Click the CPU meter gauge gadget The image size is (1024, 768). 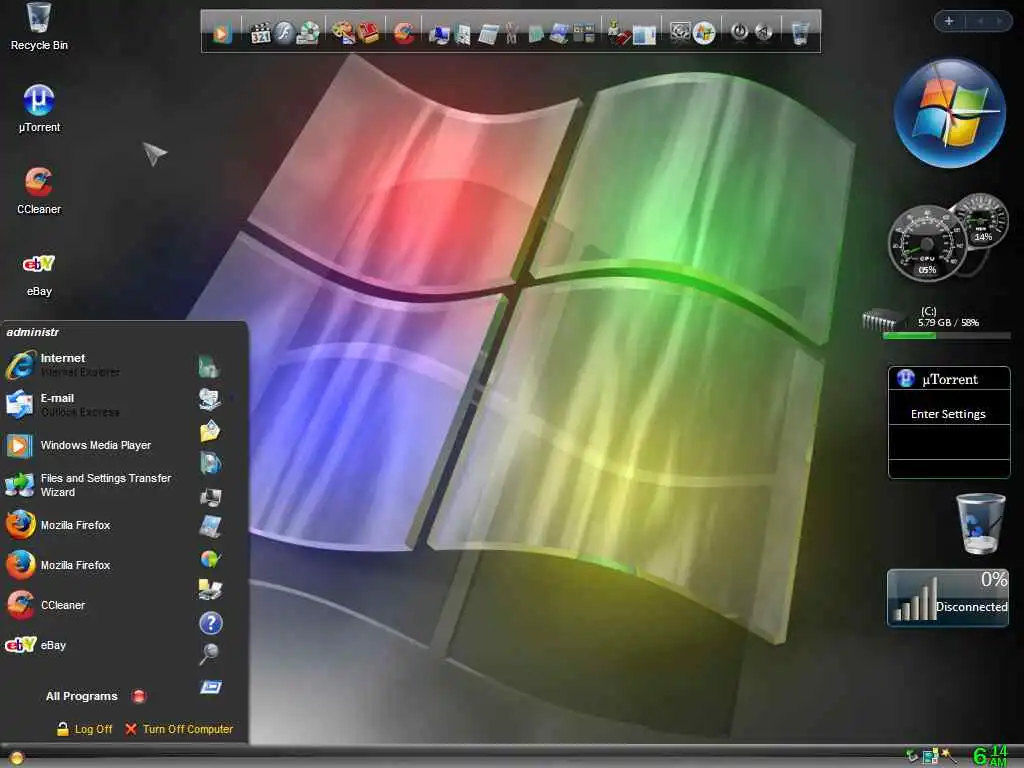pos(927,244)
